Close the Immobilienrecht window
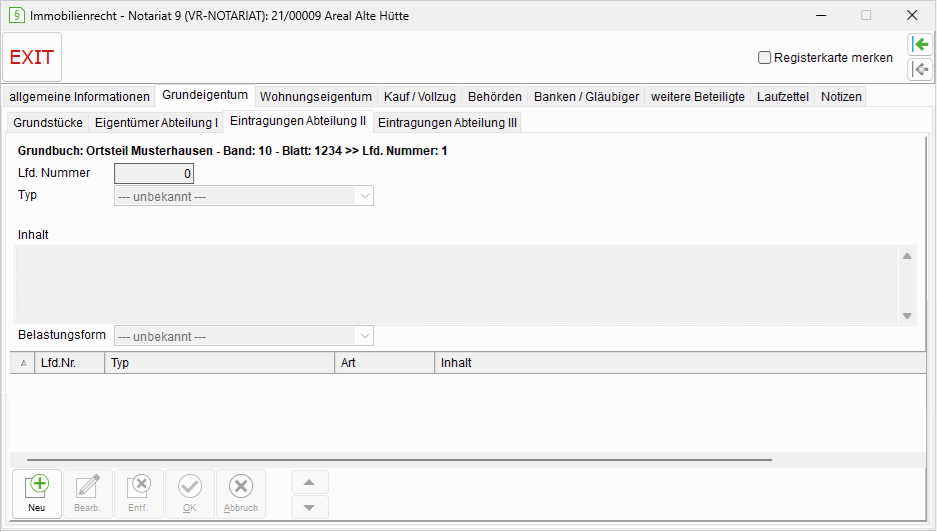 coord(912,16)
